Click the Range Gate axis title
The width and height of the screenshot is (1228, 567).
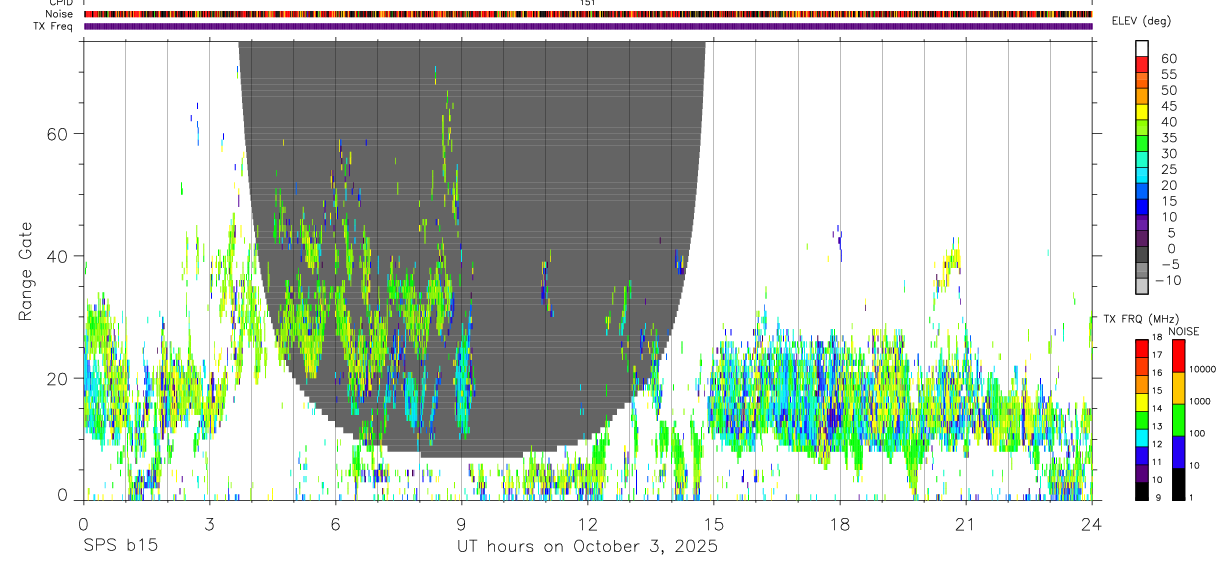point(25,270)
